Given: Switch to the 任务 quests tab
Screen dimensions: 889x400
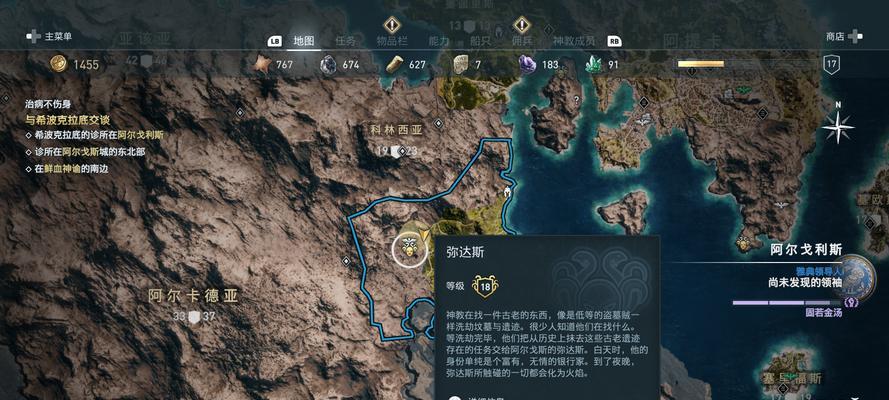Looking at the screenshot, I should 346,41.
